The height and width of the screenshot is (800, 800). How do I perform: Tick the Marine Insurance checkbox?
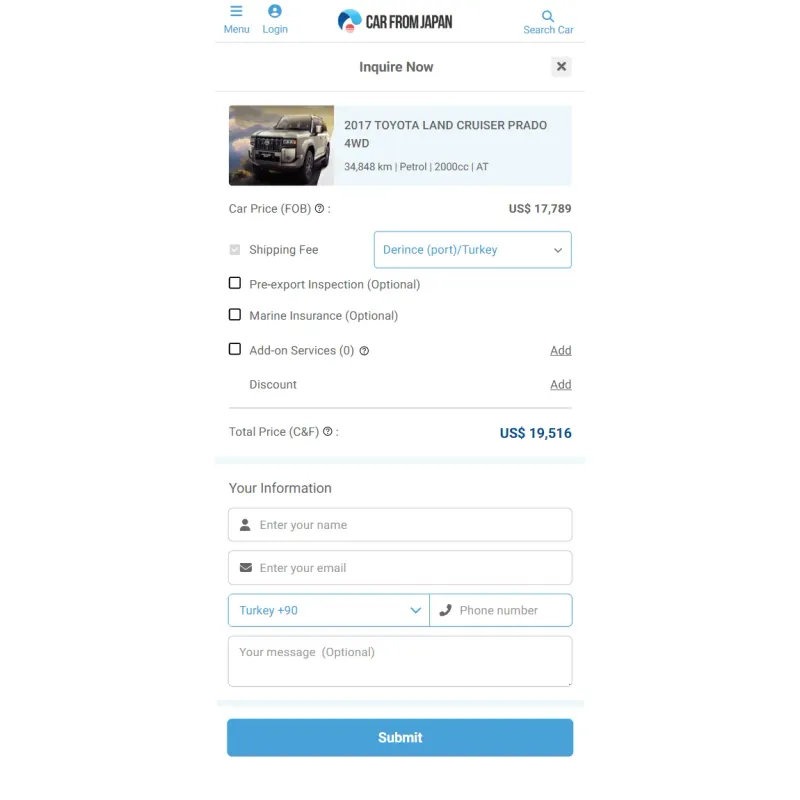coord(235,315)
